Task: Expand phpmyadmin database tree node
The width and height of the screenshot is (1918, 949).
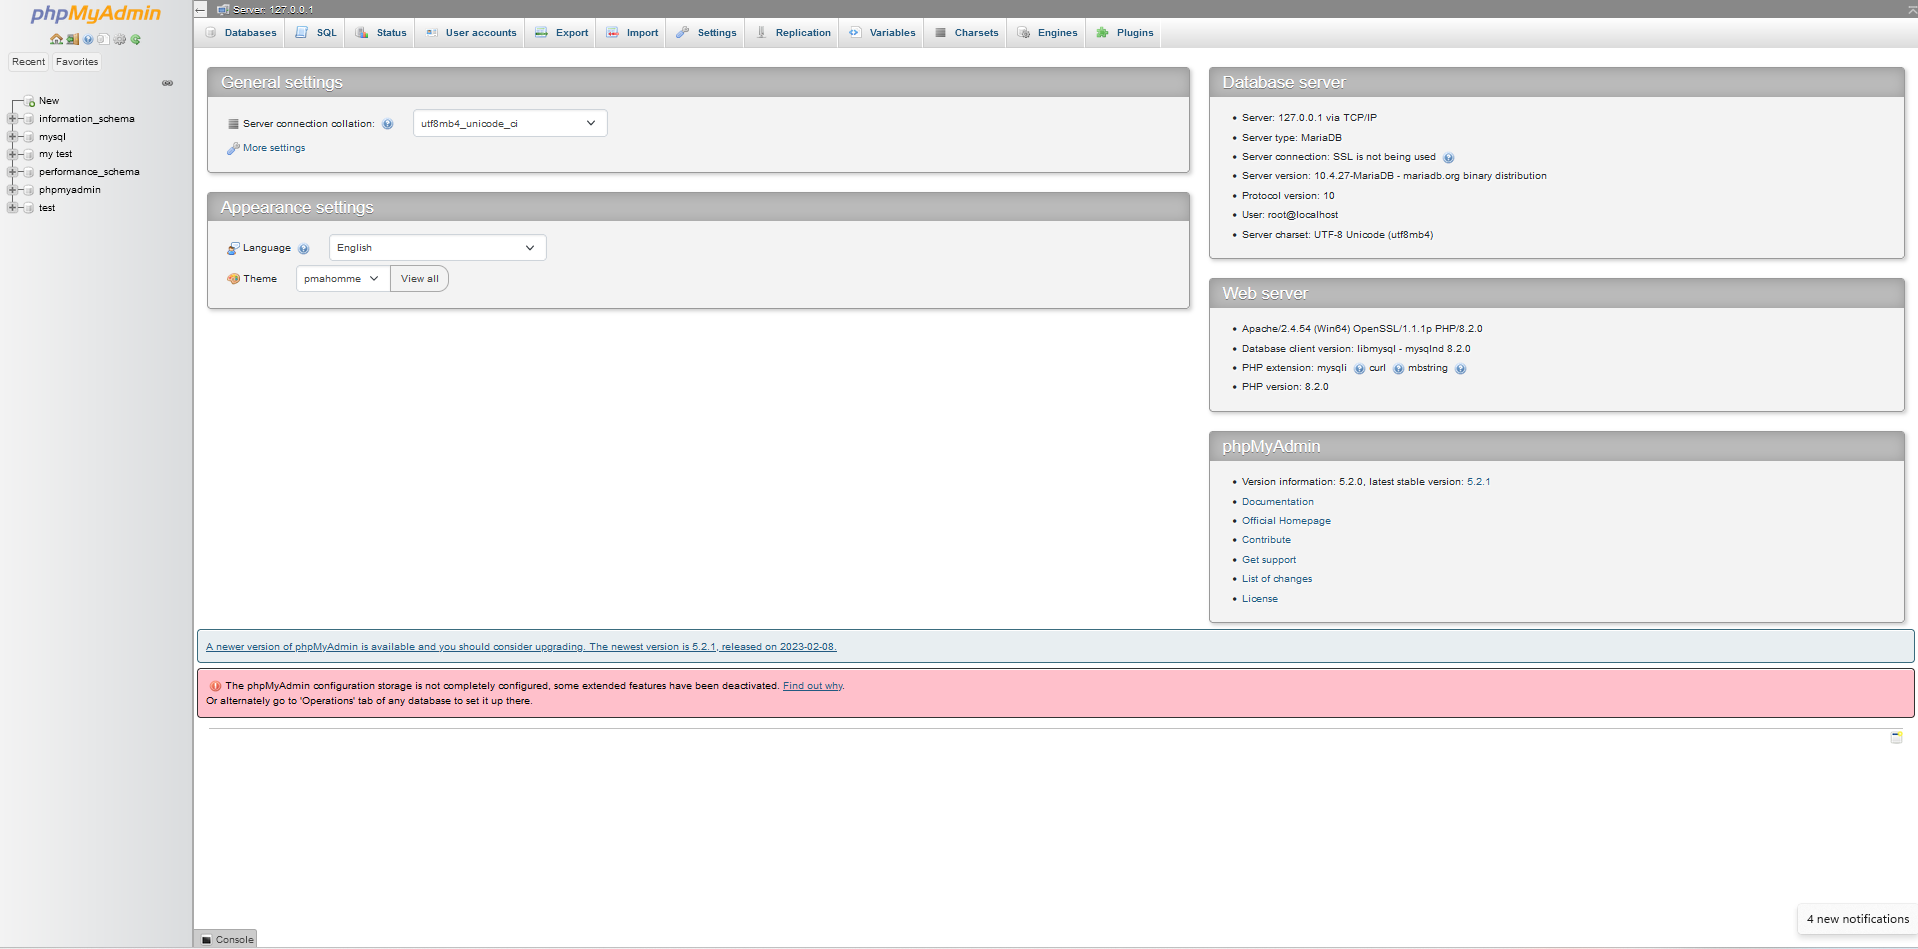Action: [x=12, y=190]
